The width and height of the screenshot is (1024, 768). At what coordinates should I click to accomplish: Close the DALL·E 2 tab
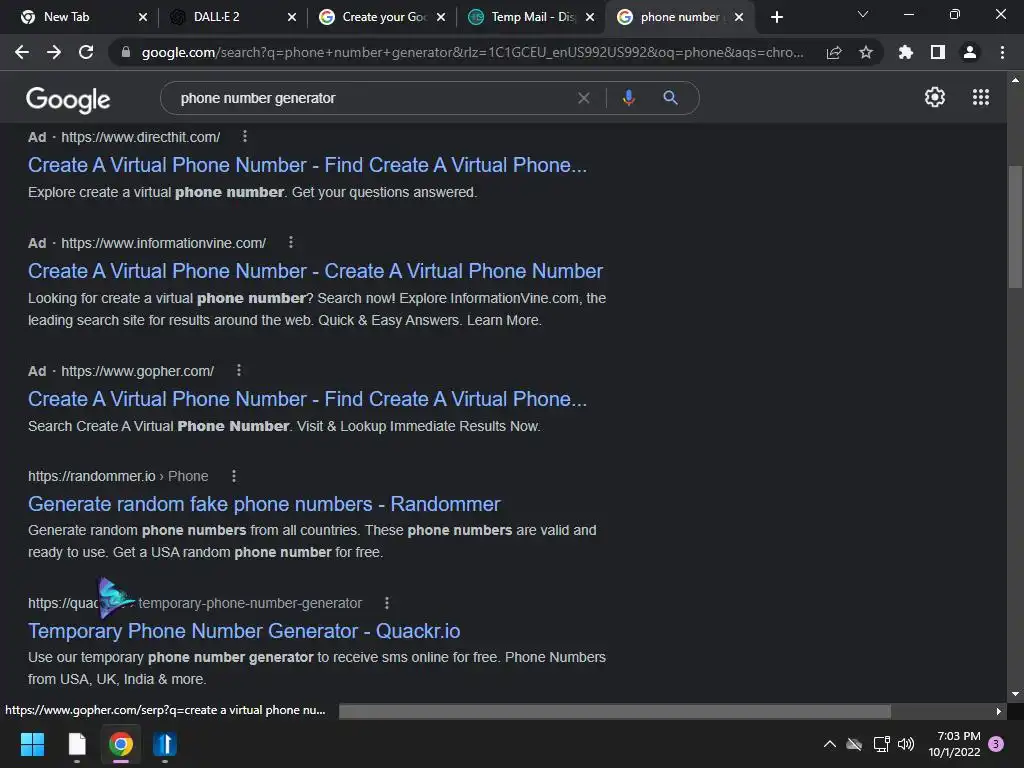pos(292,17)
